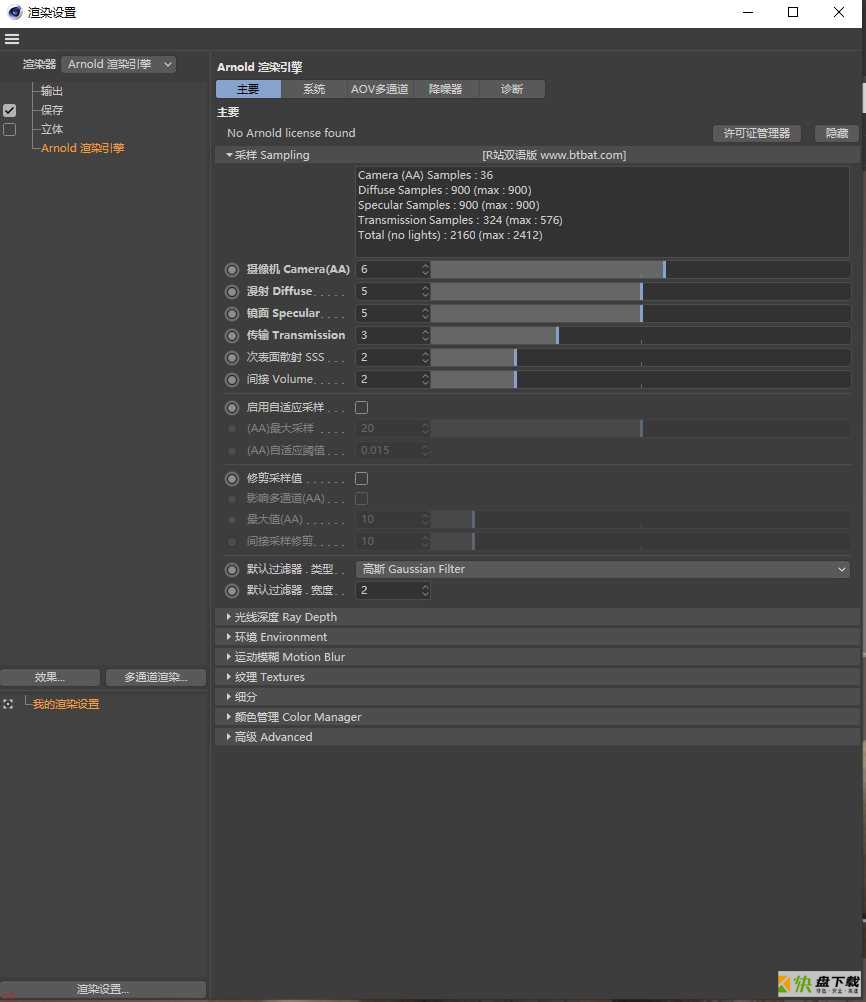Viewport: 866px width, 1002px height.
Task: Click the 隐藏 button
Action: click(x=837, y=133)
